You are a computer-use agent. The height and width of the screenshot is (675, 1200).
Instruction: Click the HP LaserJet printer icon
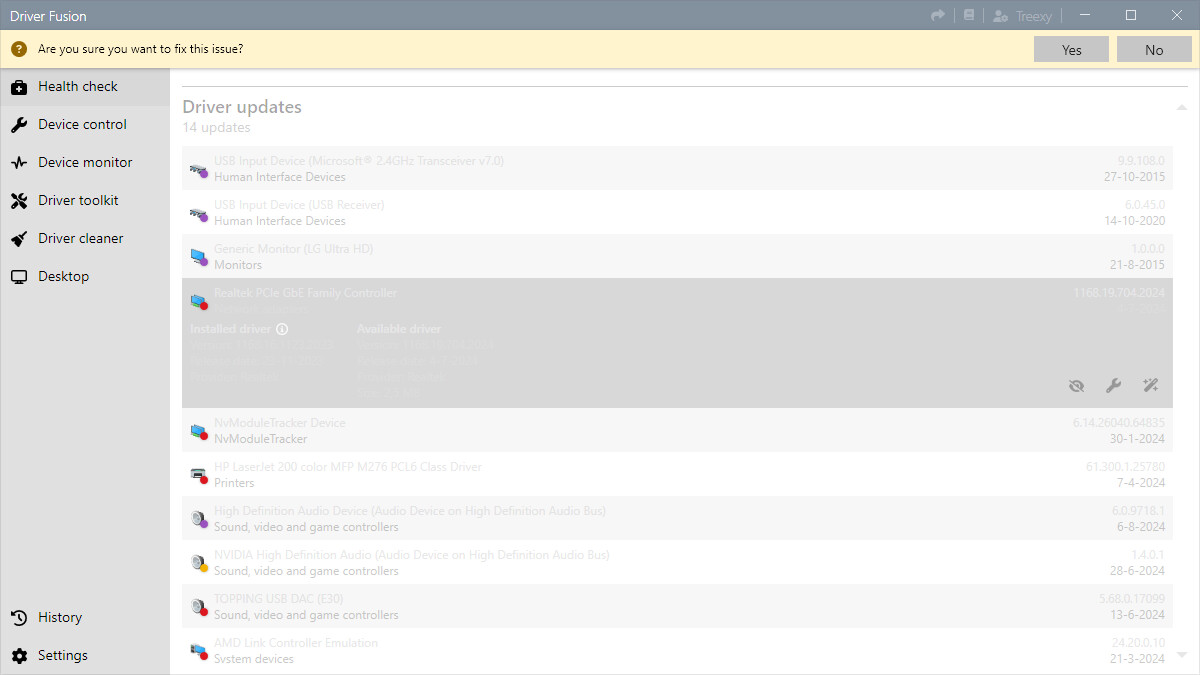click(x=198, y=475)
